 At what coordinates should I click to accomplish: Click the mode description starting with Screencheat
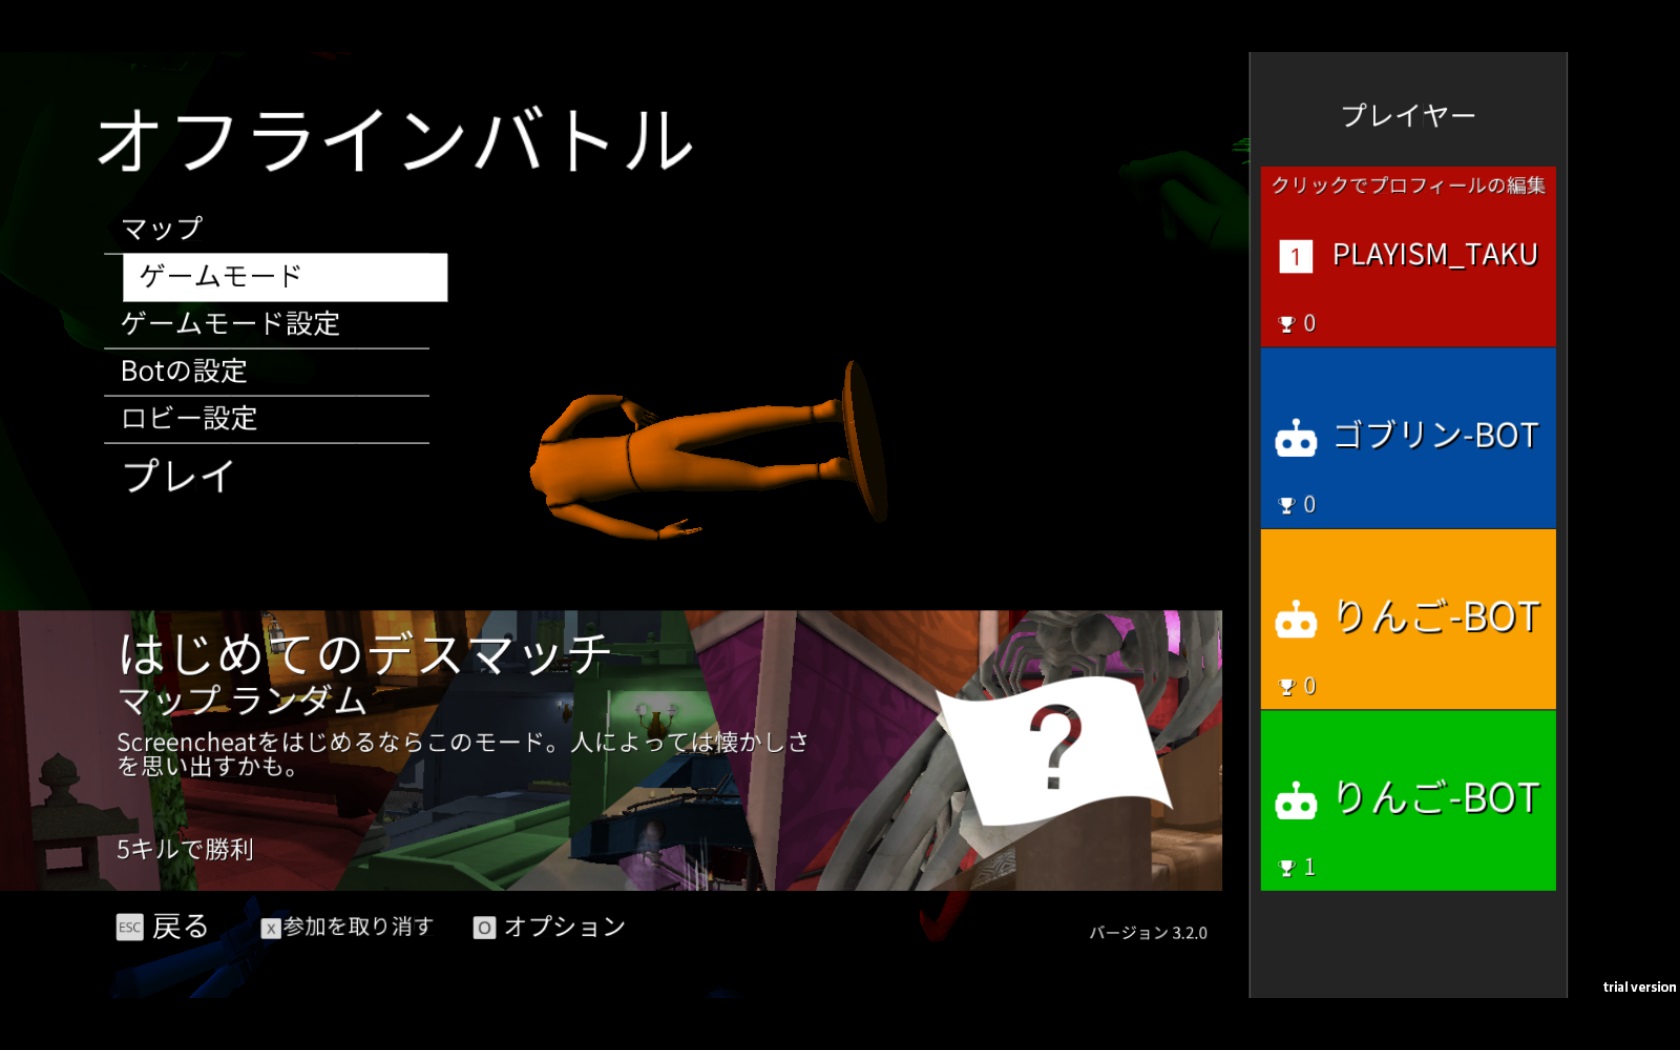point(462,754)
